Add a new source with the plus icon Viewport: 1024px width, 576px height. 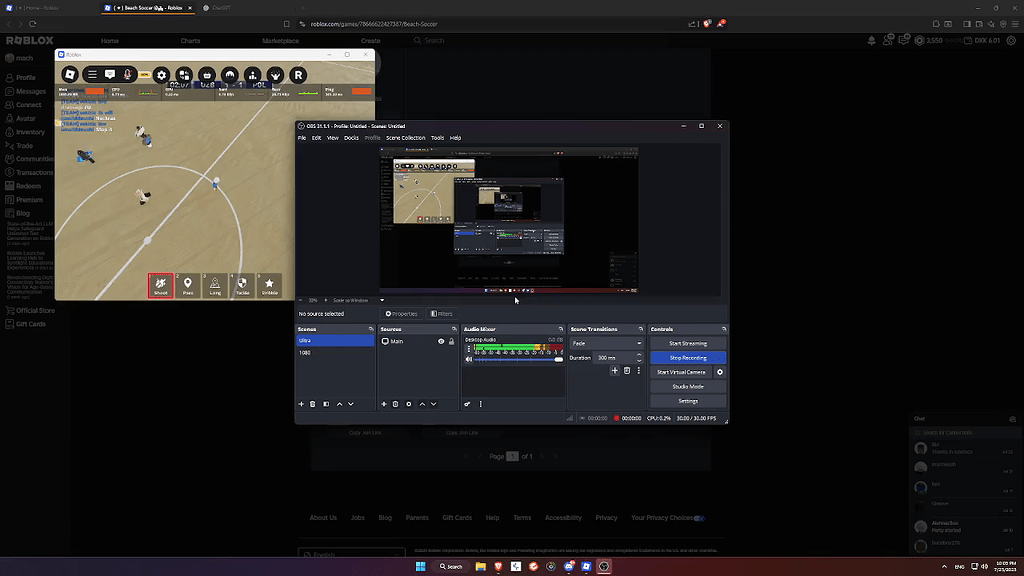tap(384, 404)
